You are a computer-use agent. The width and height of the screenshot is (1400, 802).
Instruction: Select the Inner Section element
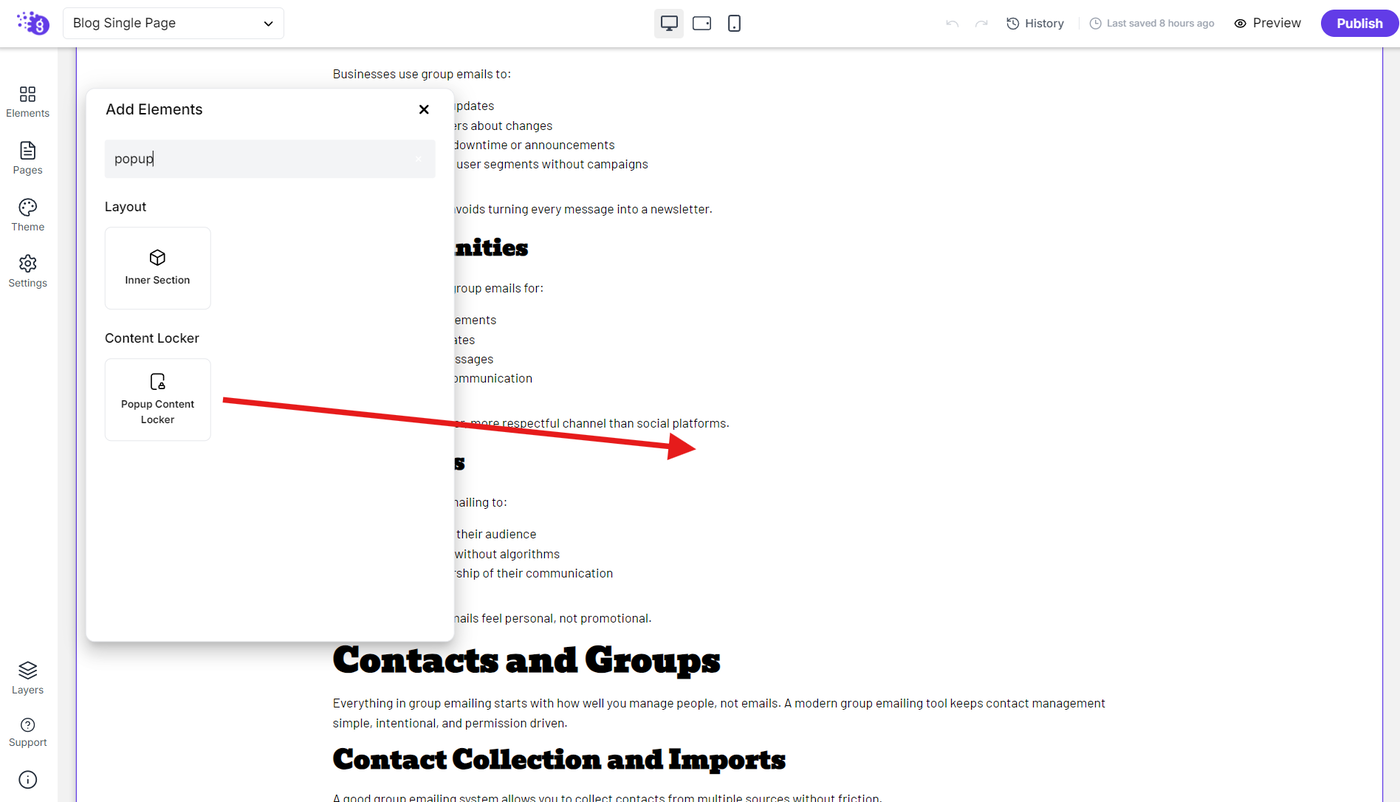pyautogui.click(x=157, y=268)
